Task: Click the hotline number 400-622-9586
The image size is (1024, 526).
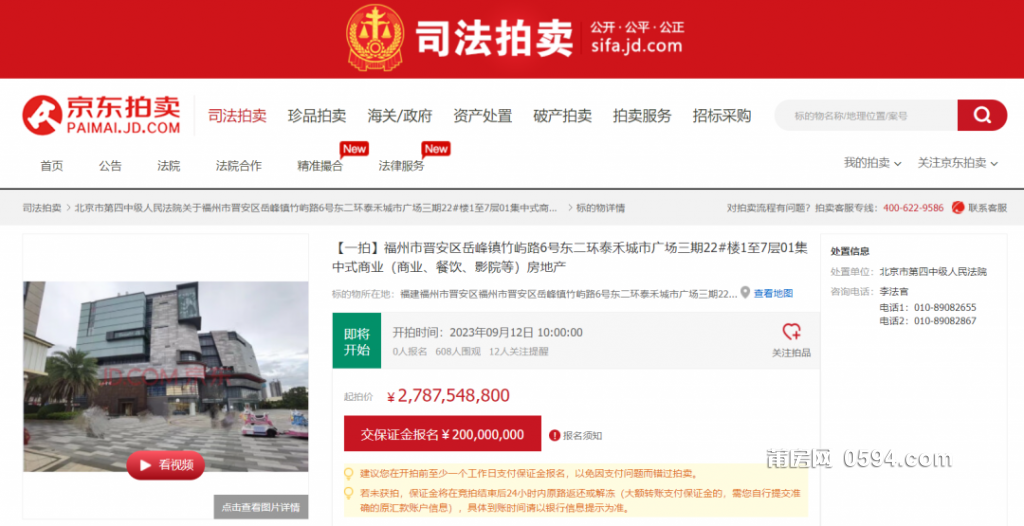Action: (x=913, y=208)
